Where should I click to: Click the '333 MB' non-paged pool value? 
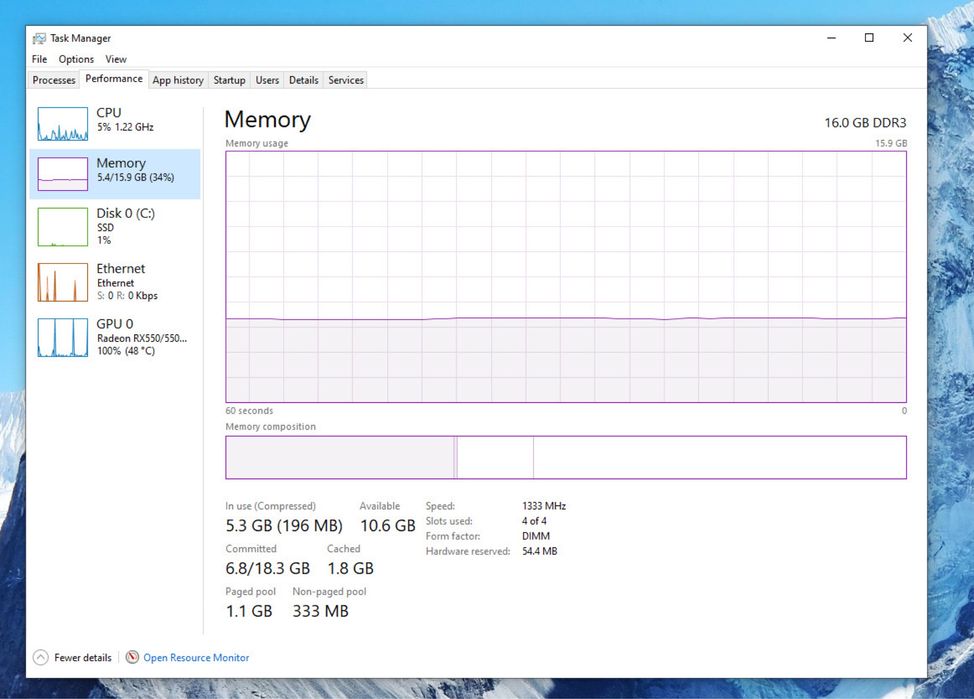click(321, 611)
